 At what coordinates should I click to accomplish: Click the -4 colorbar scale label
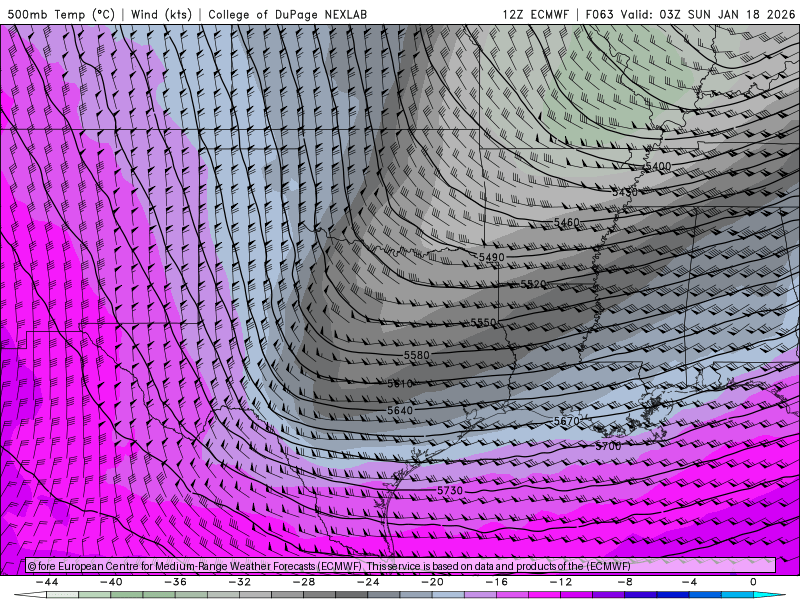pyautogui.click(x=690, y=582)
